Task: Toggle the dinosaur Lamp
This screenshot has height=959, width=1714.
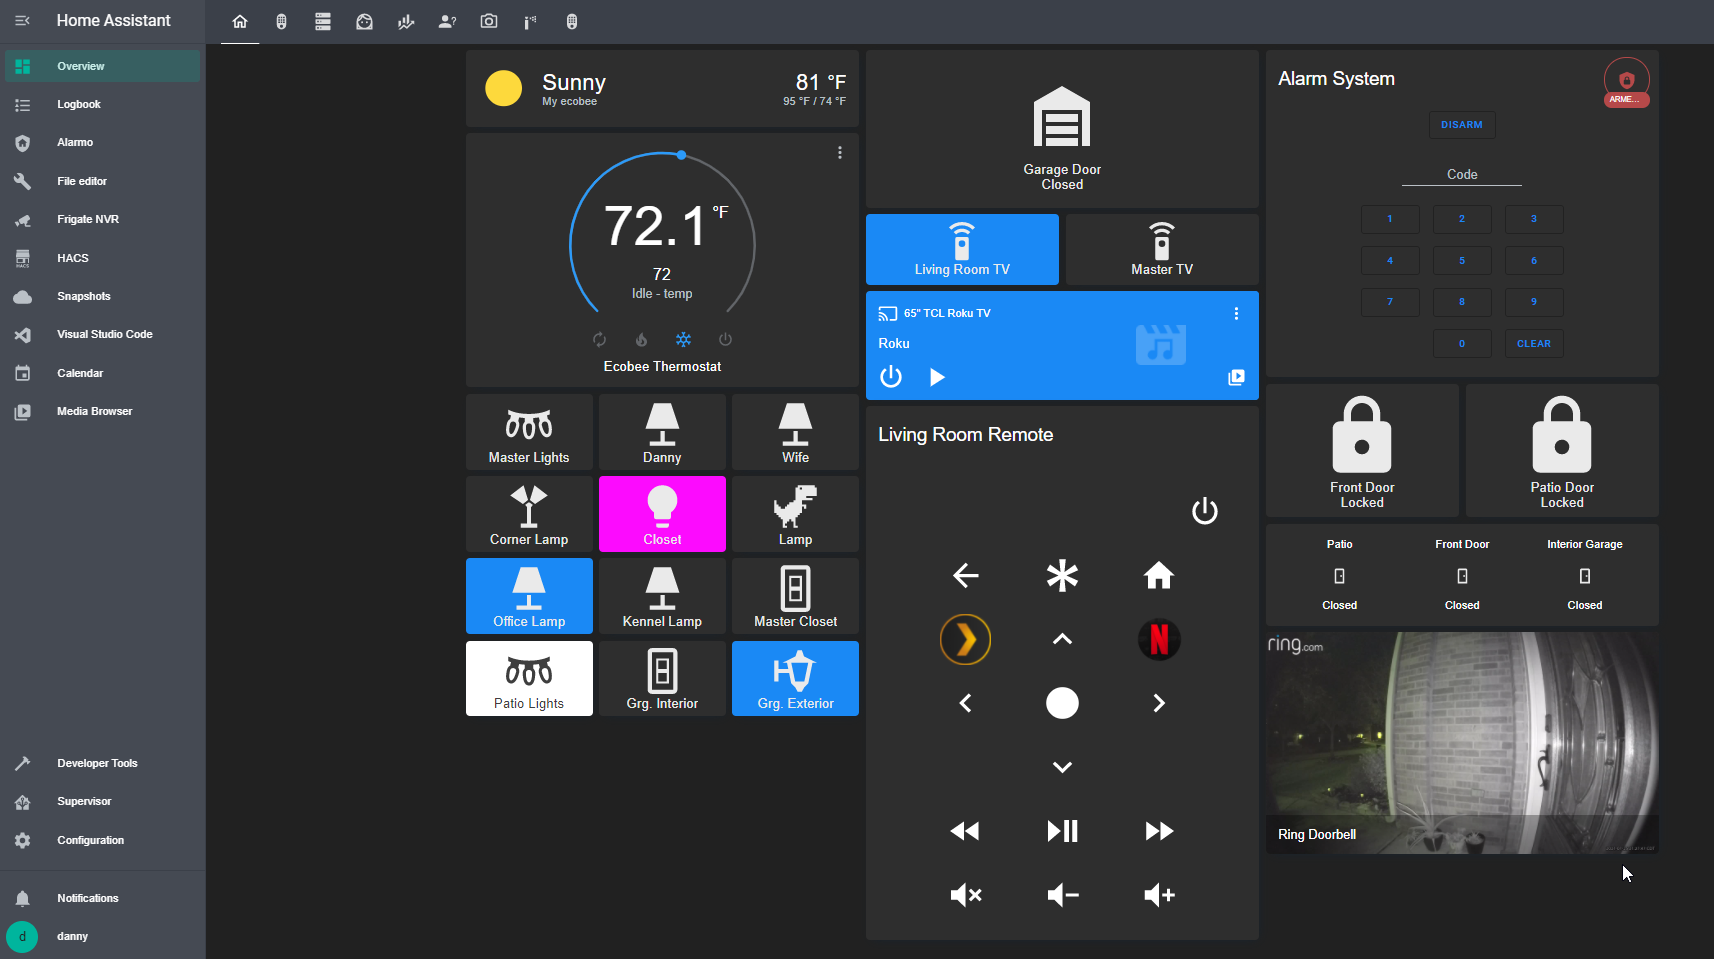Action: pos(795,514)
